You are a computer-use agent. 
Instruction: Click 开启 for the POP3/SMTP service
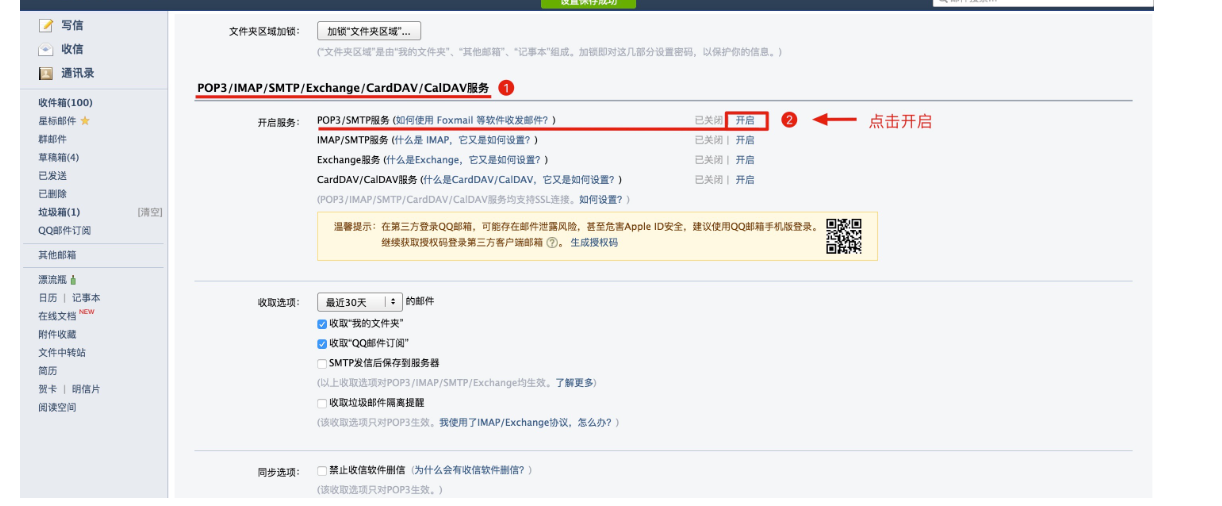pyautogui.click(x=745, y=120)
